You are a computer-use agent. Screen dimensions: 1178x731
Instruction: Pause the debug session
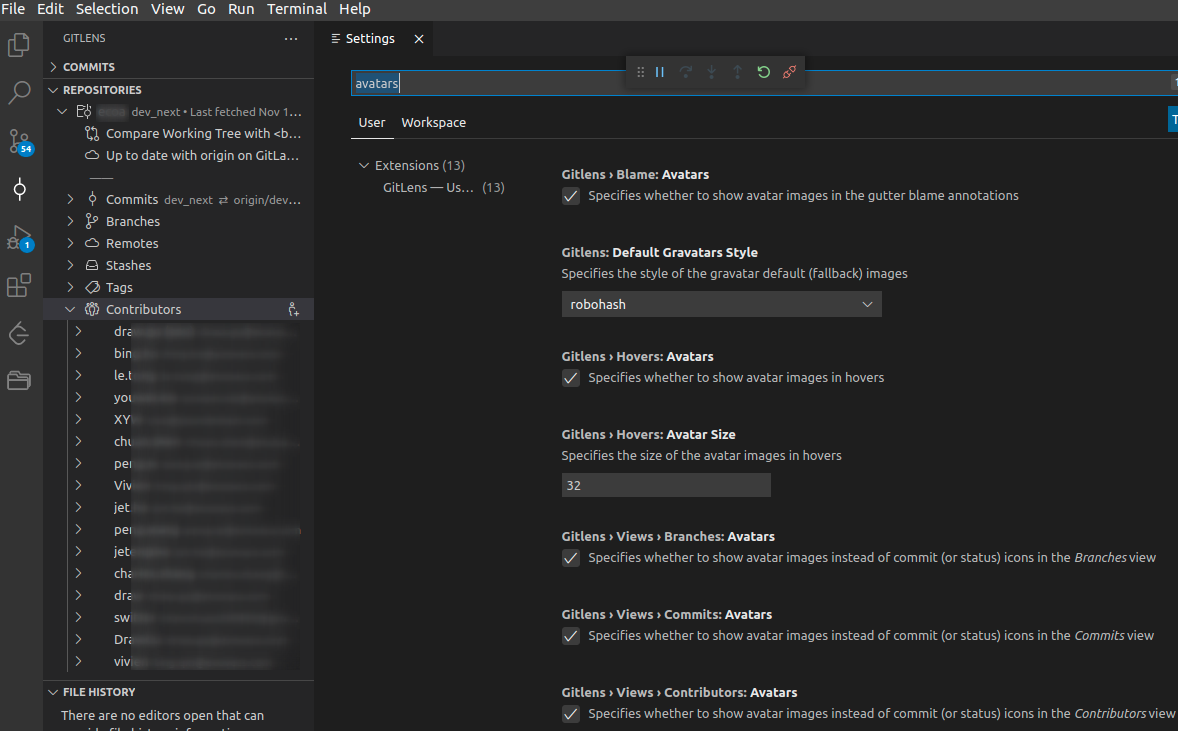660,72
